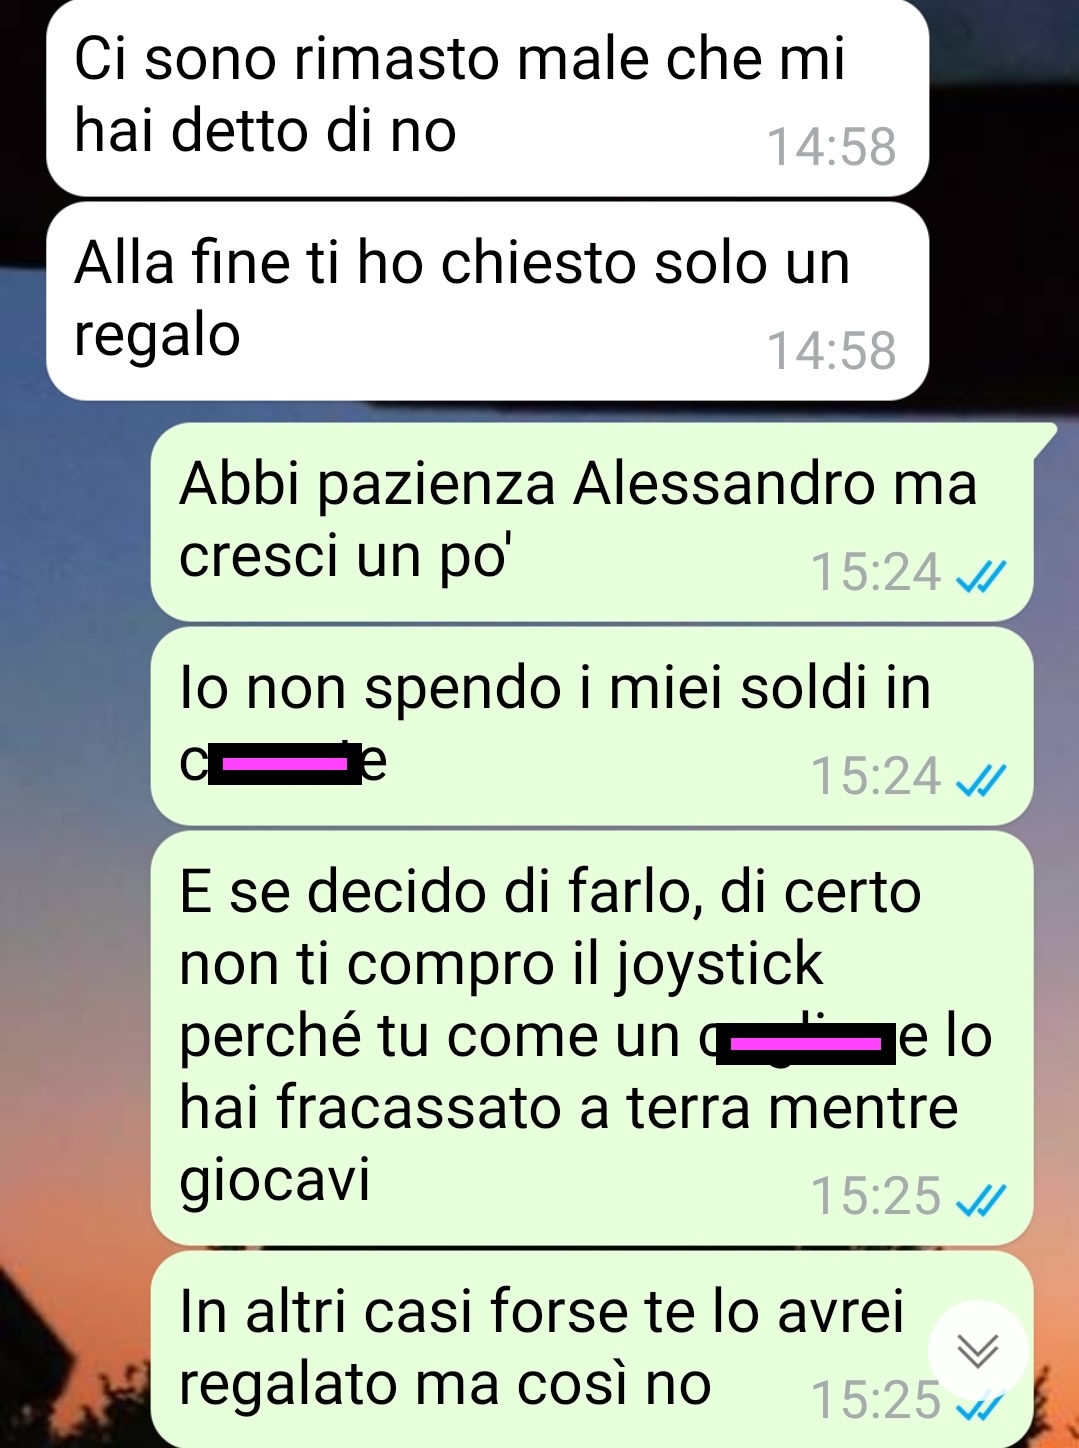Tap the scroll-to-bottom double chevron button
This screenshot has height=1448, width=1079.
[x=977, y=1350]
